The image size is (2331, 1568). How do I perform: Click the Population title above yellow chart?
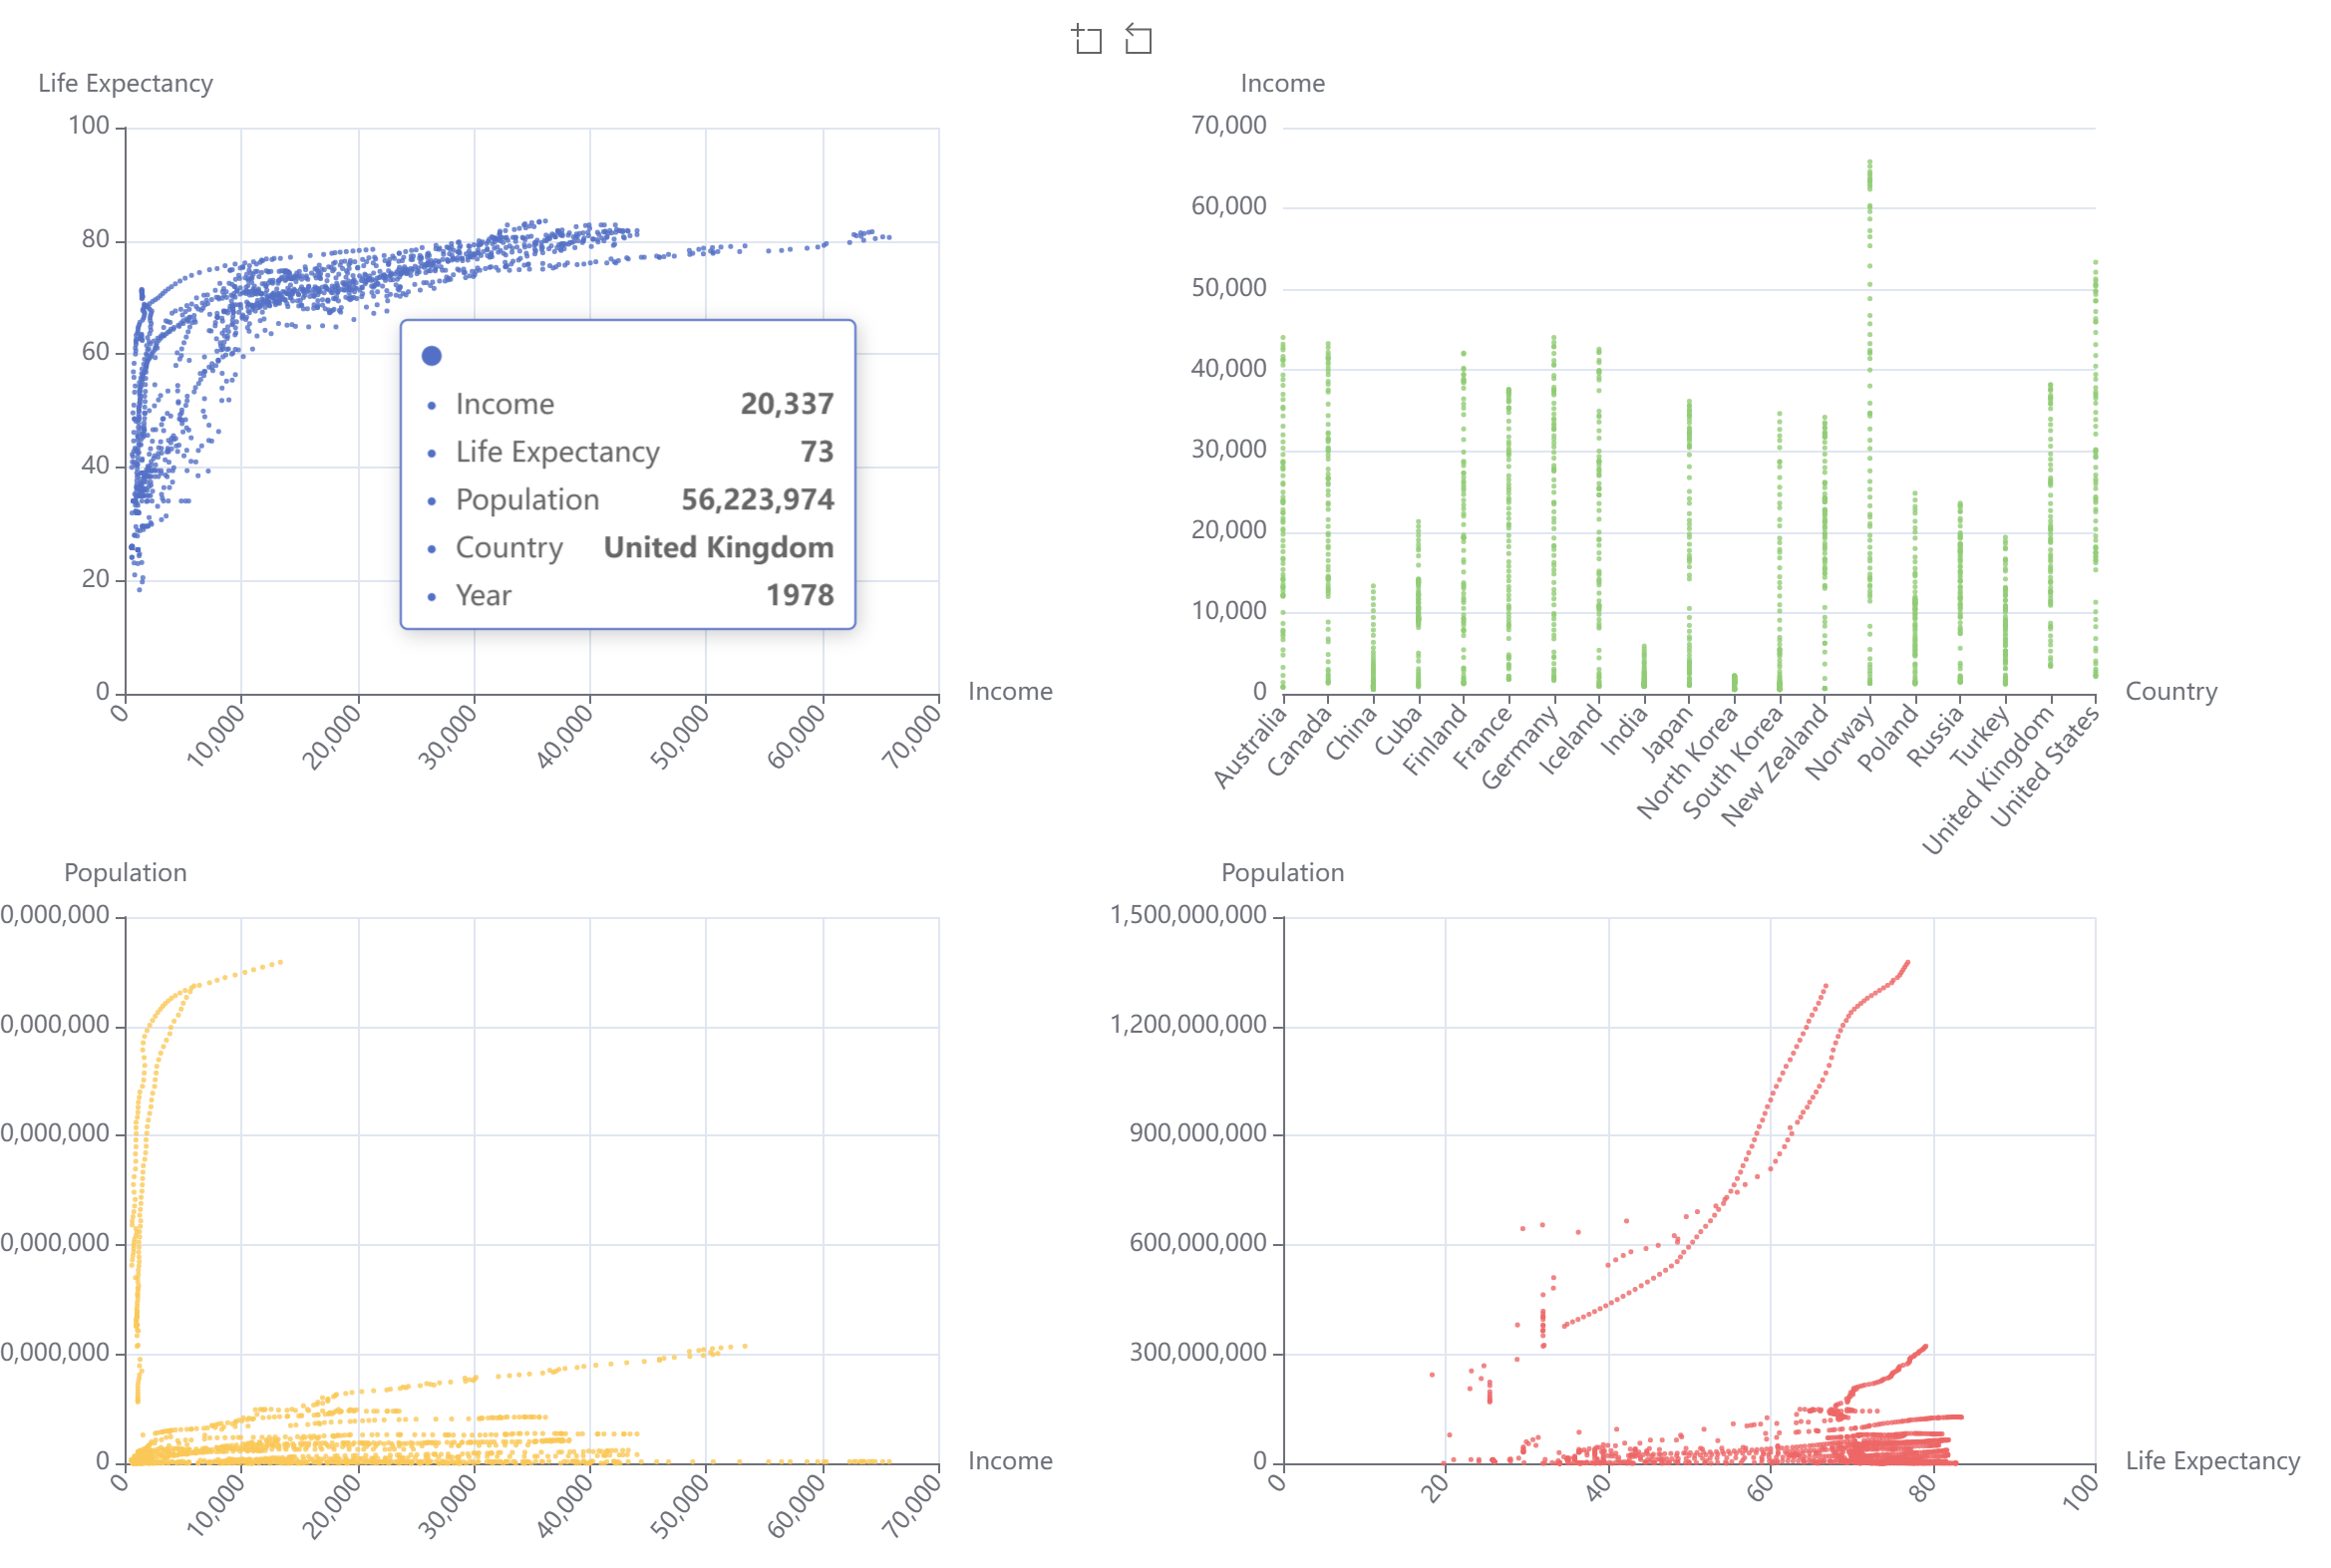pyautogui.click(x=125, y=873)
